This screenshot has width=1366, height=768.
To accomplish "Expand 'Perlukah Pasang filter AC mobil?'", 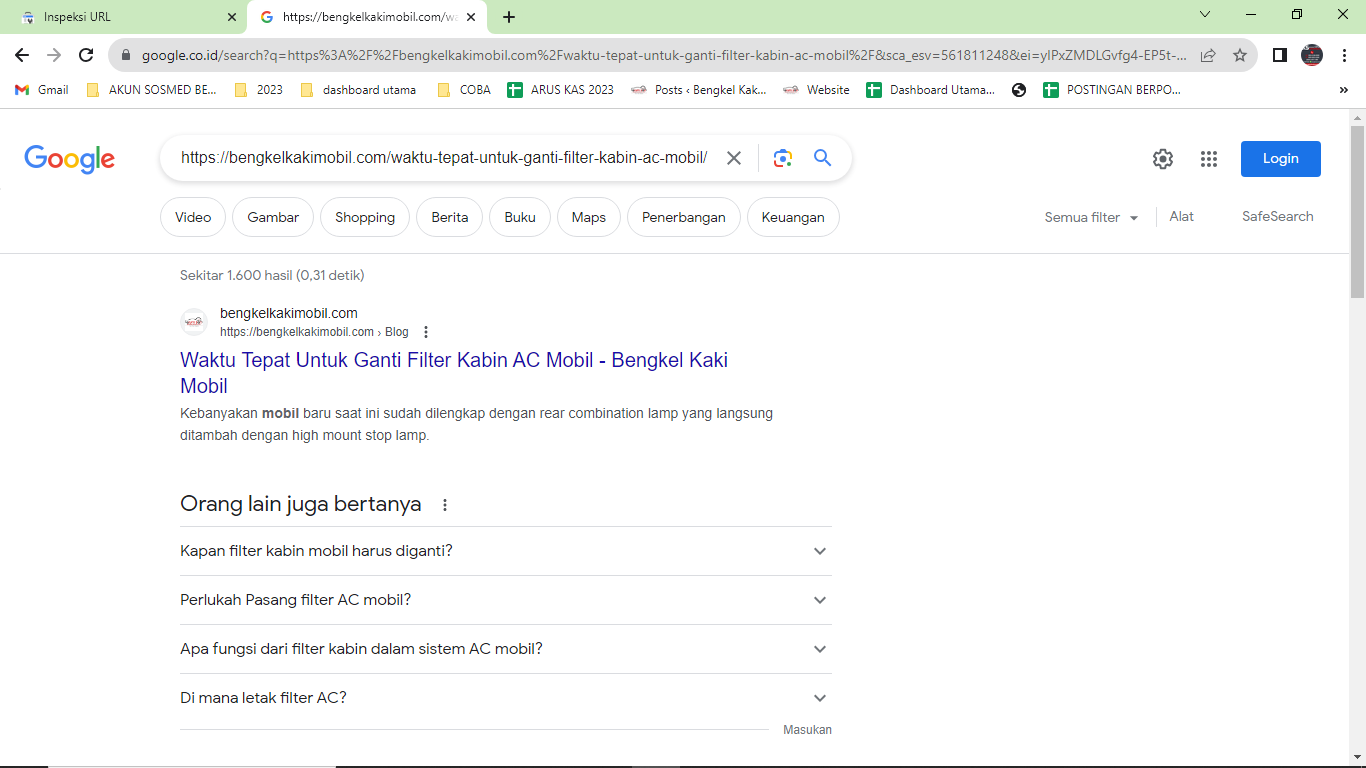I will click(506, 600).
